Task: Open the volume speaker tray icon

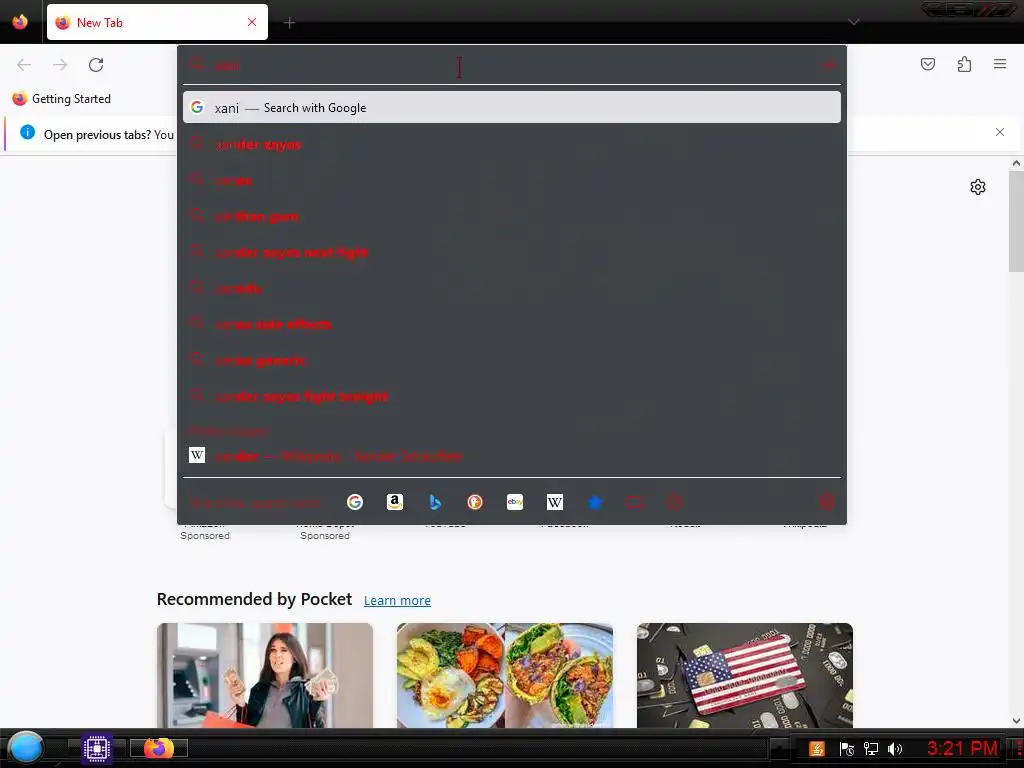Action: pyautogui.click(x=895, y=748)
